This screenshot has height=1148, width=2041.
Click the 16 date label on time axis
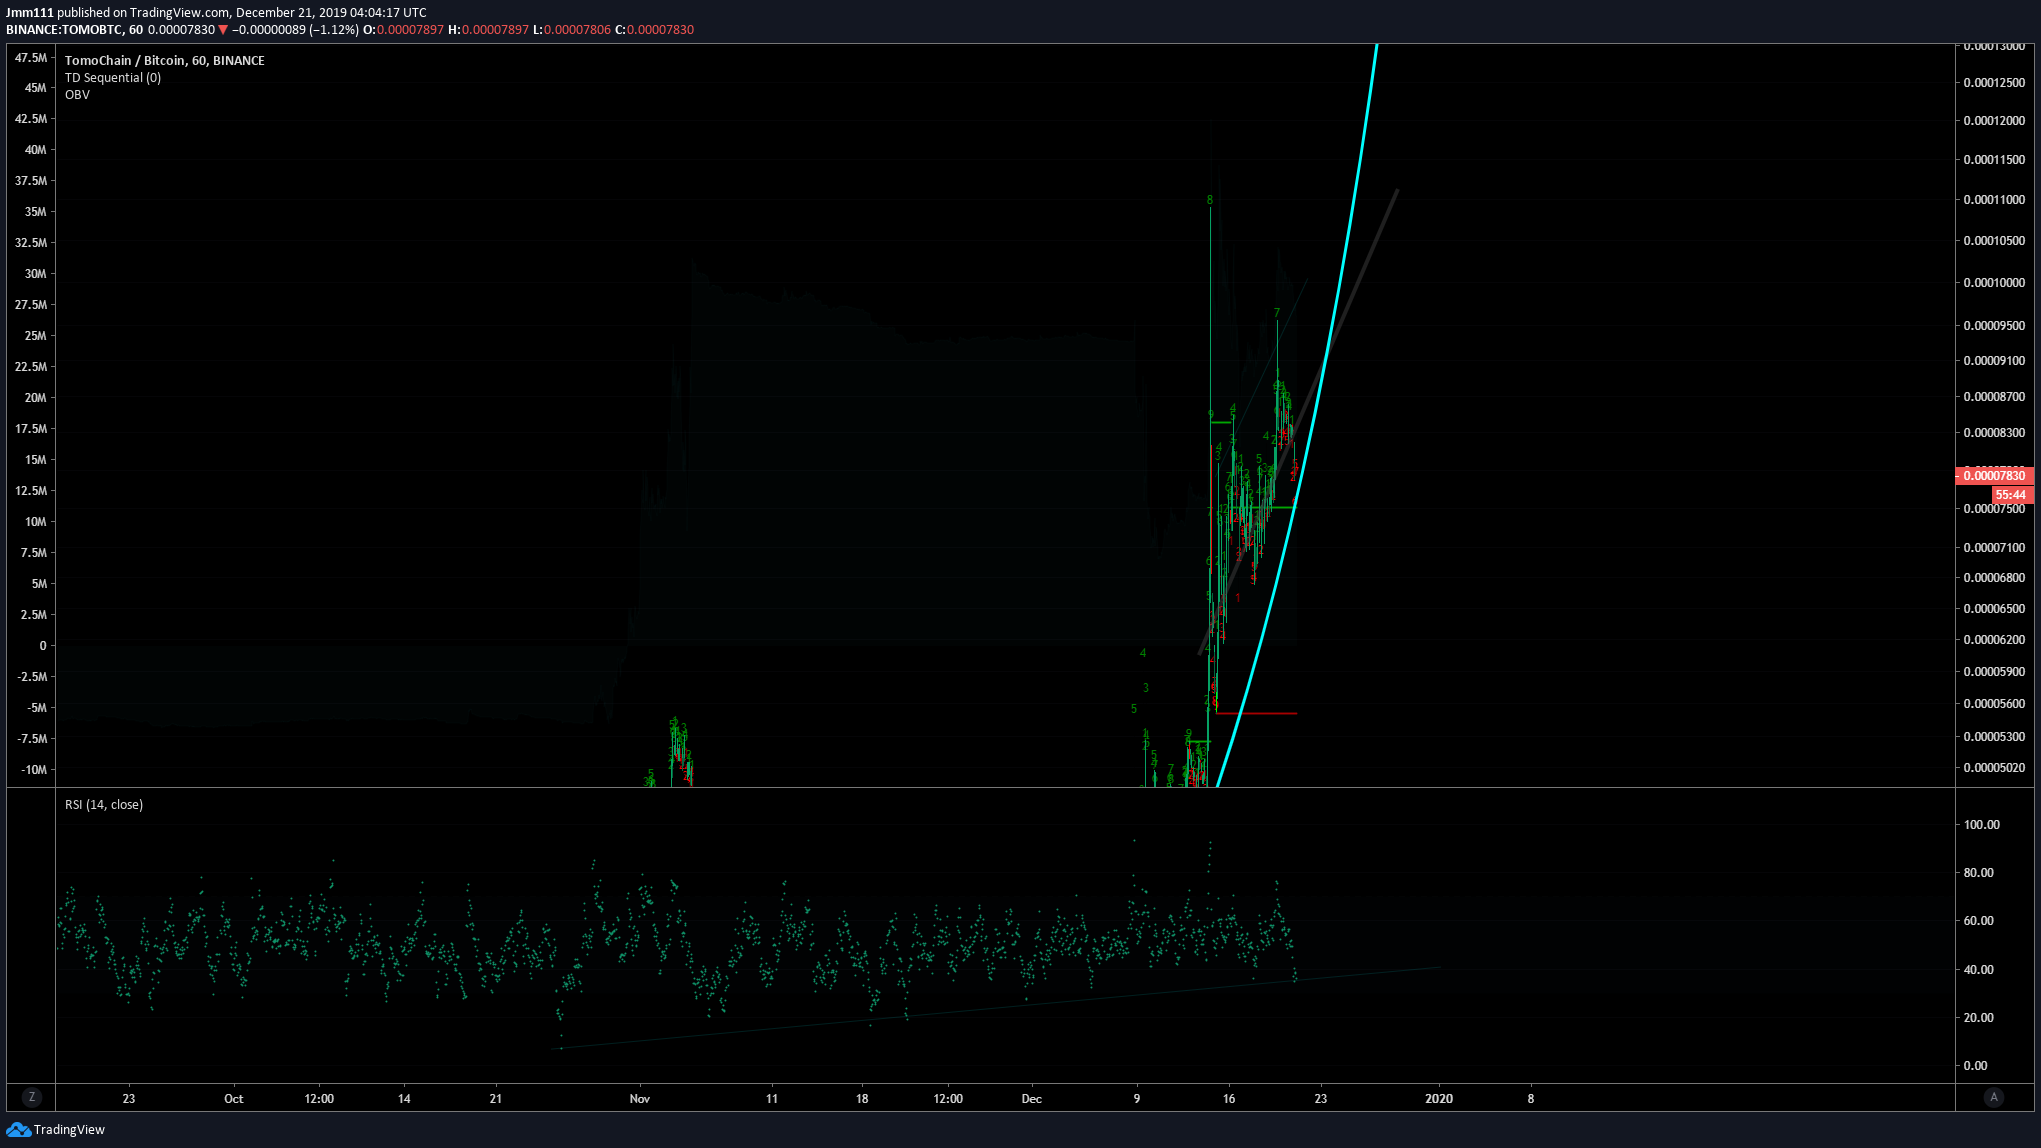(1229, 1098)
